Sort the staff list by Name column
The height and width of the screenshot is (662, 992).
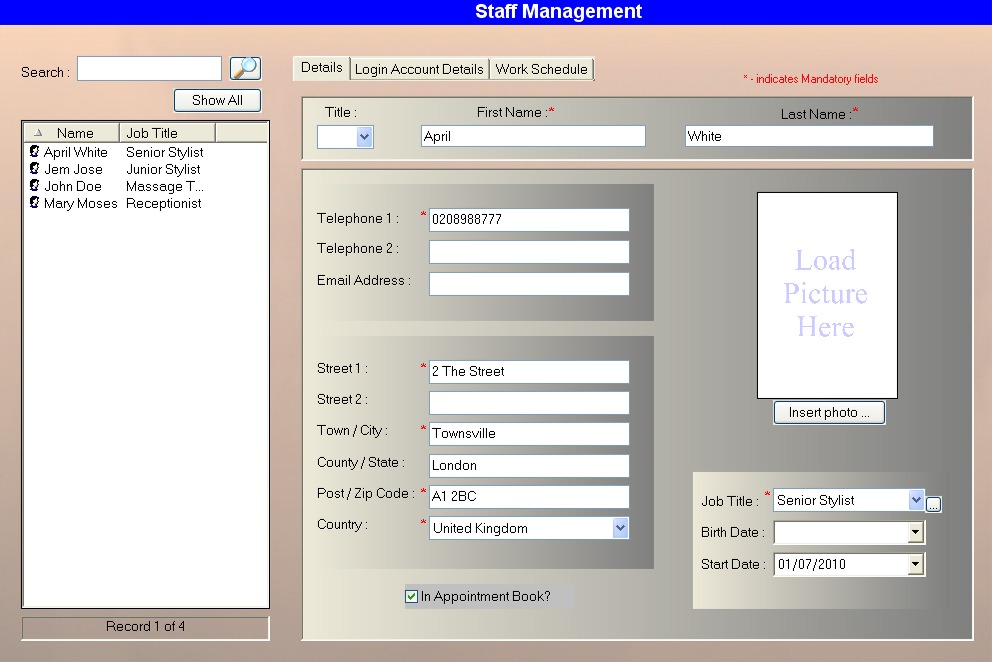71,133
